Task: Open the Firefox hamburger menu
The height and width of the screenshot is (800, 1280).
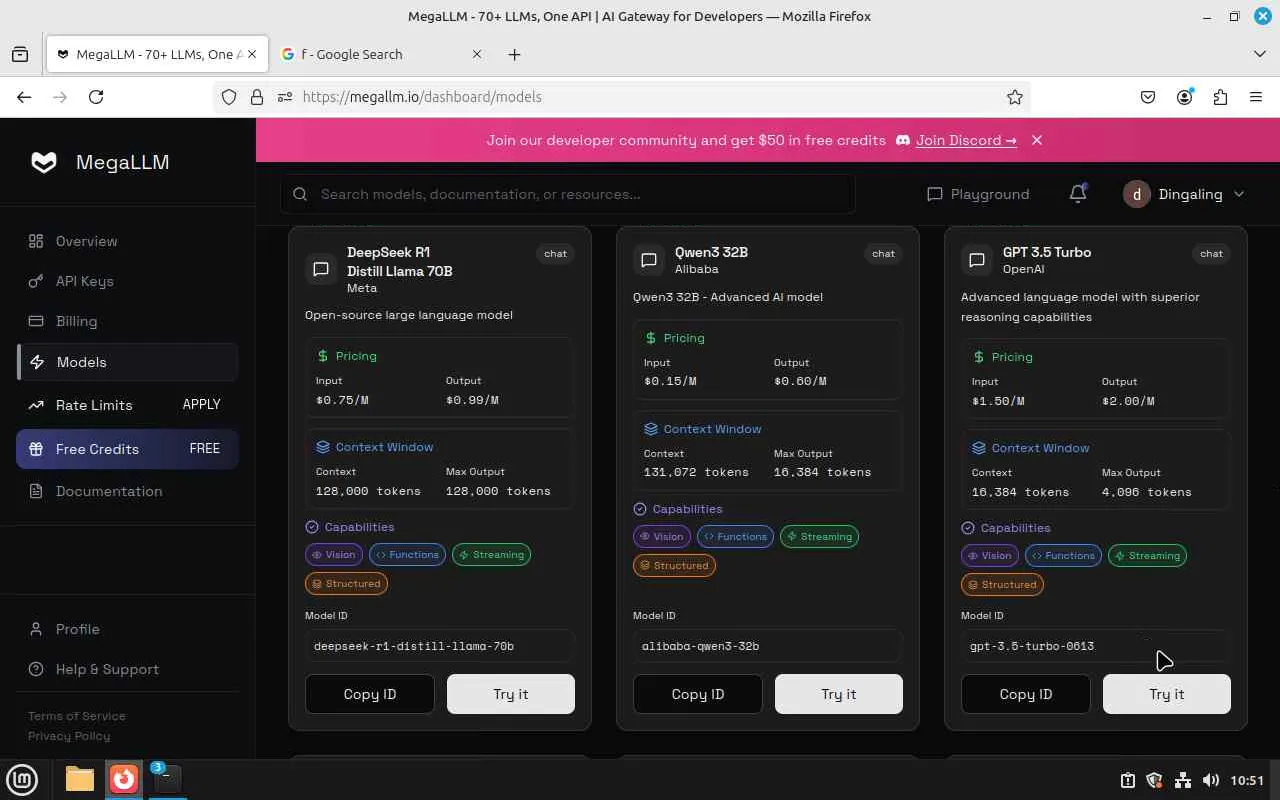Action: (x=1256, y=97)
